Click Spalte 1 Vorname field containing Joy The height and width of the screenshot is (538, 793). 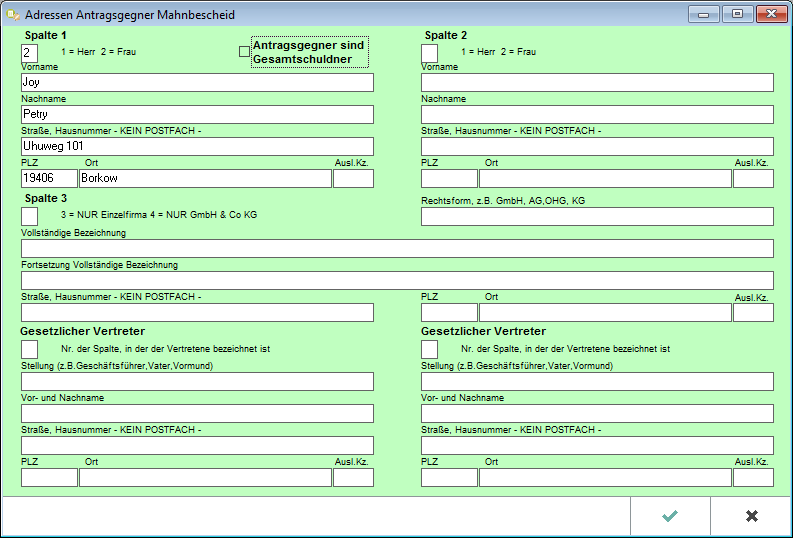click(197, 82)
